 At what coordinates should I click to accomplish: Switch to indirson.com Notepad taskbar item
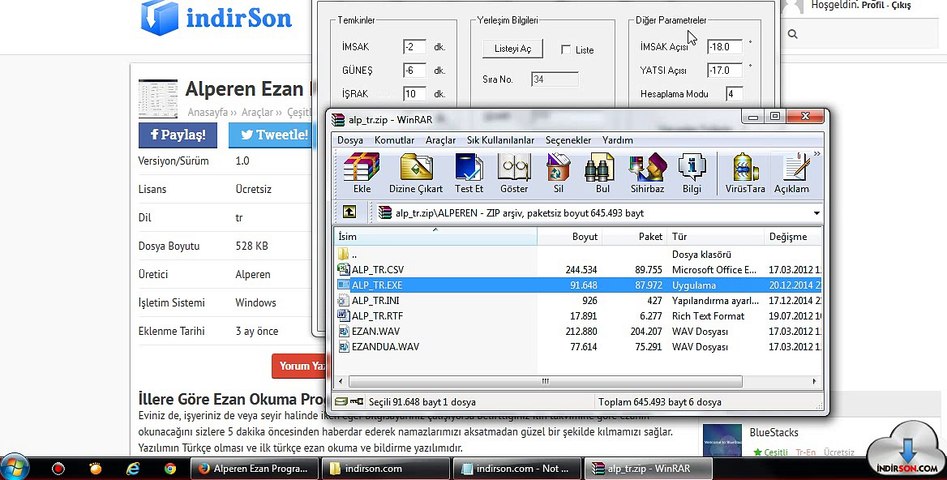pos(517,469)
